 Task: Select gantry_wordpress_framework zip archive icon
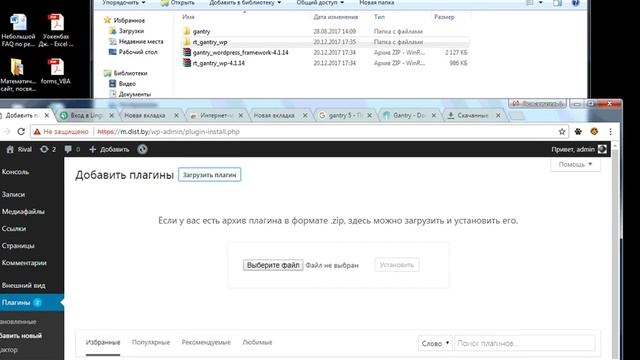point(187,52)
